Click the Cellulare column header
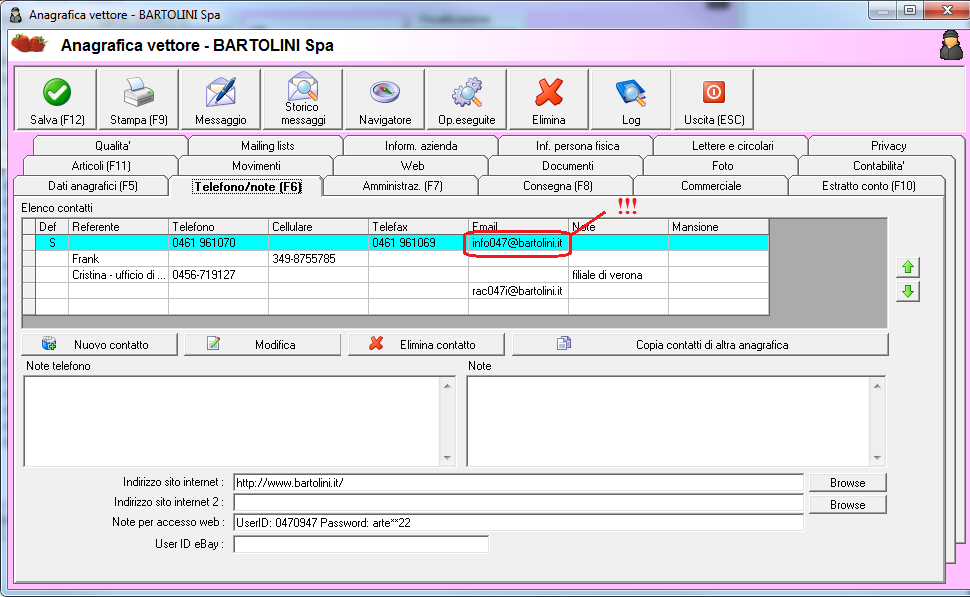 318,227
